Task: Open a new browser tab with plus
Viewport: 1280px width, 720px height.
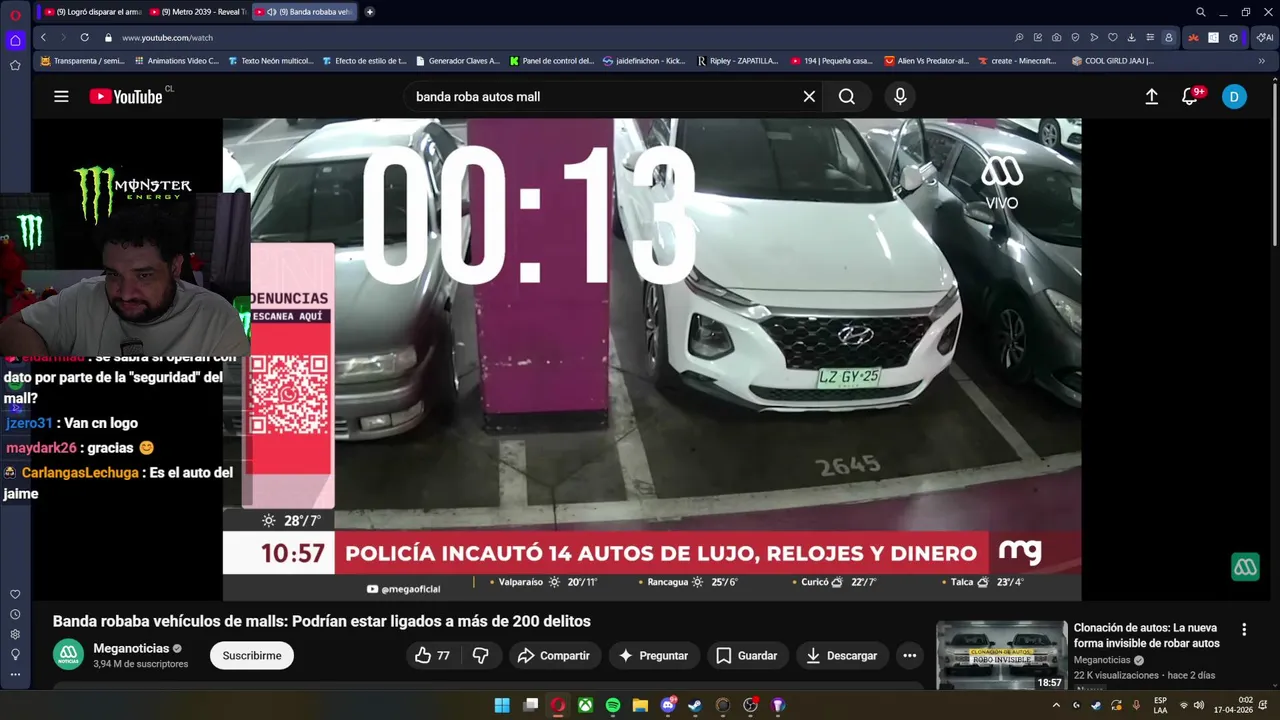Action: pyautogui.click(x=370, y=12)
